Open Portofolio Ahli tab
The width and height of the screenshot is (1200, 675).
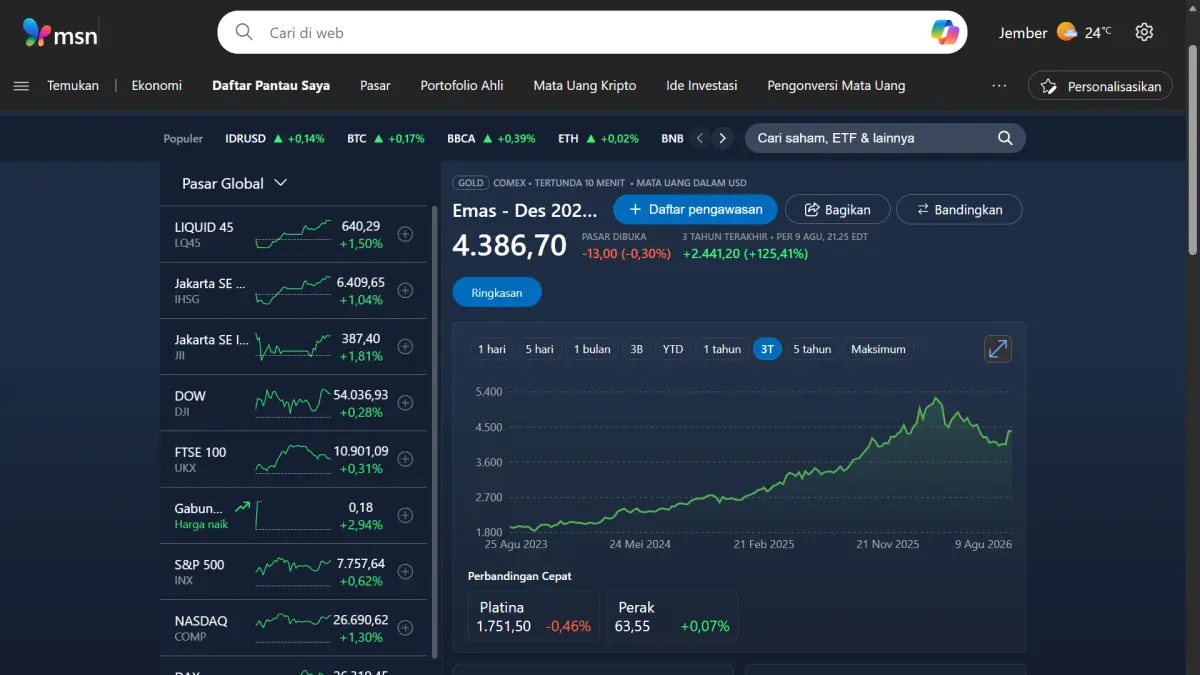(462, 86)
